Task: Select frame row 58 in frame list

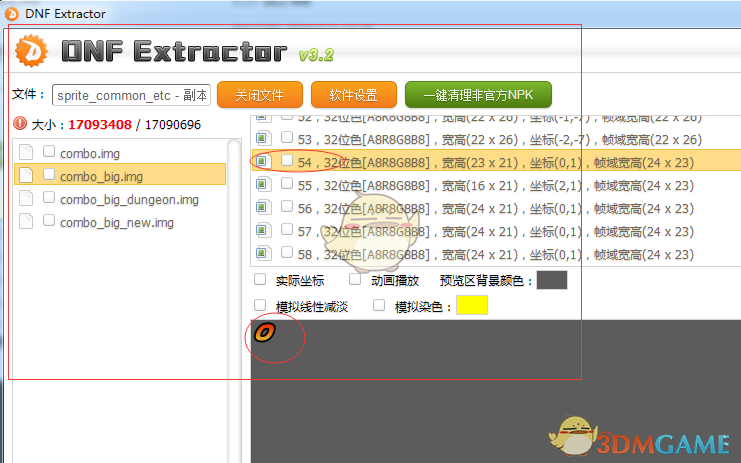Action: click(496, 255)
